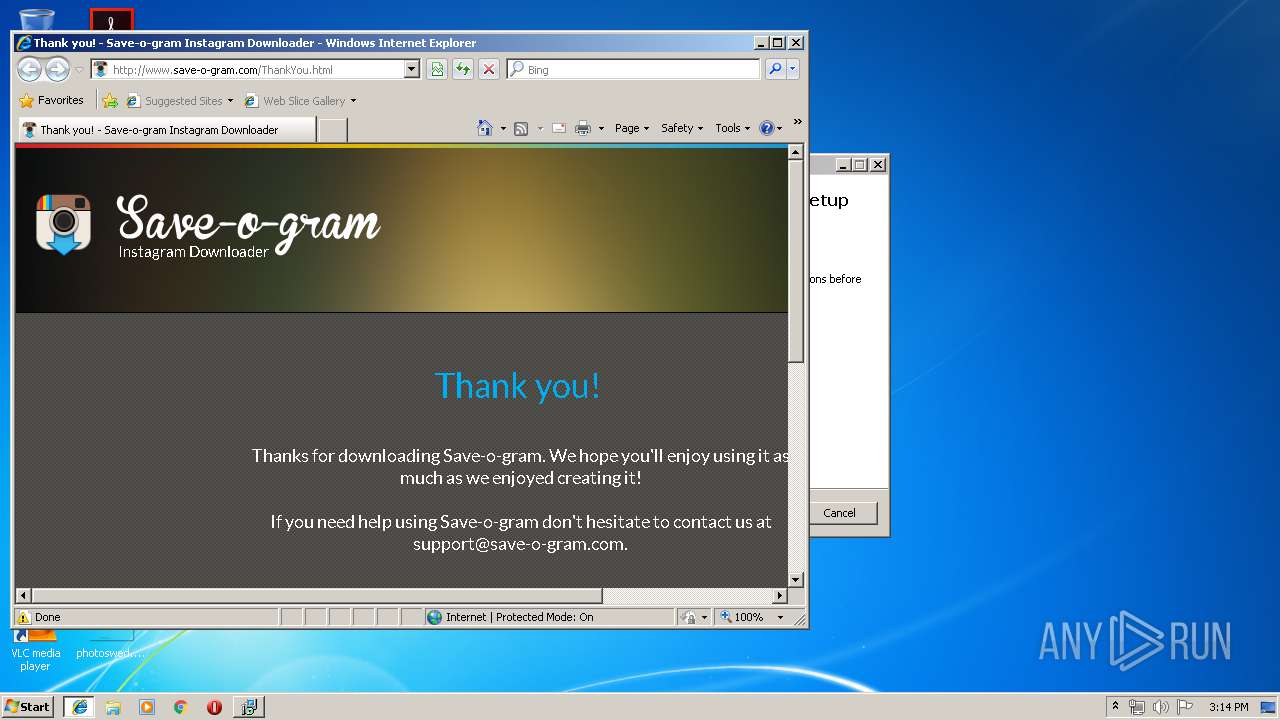Image resolution: width=1280 pixels, height=720 pixels.
Task: Click the RSS feeds icon
Action: pos(521,128)
